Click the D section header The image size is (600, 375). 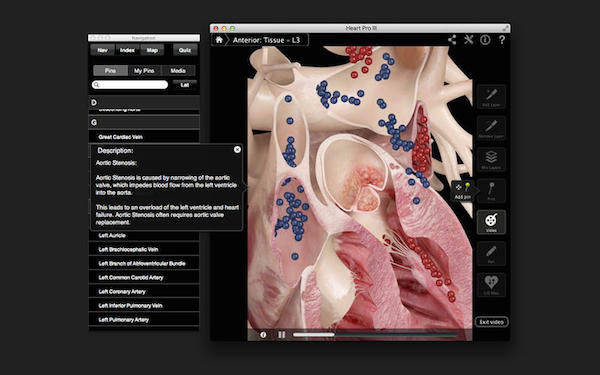[144, 103]
